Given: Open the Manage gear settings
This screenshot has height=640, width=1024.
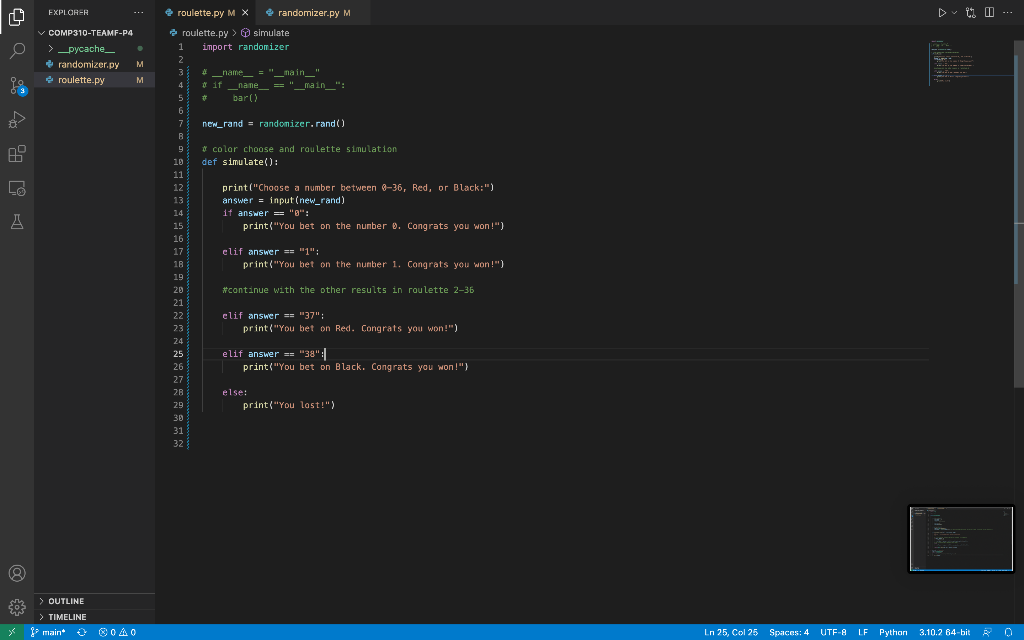Looking at the screenshot, I should [x=17, y=607].
